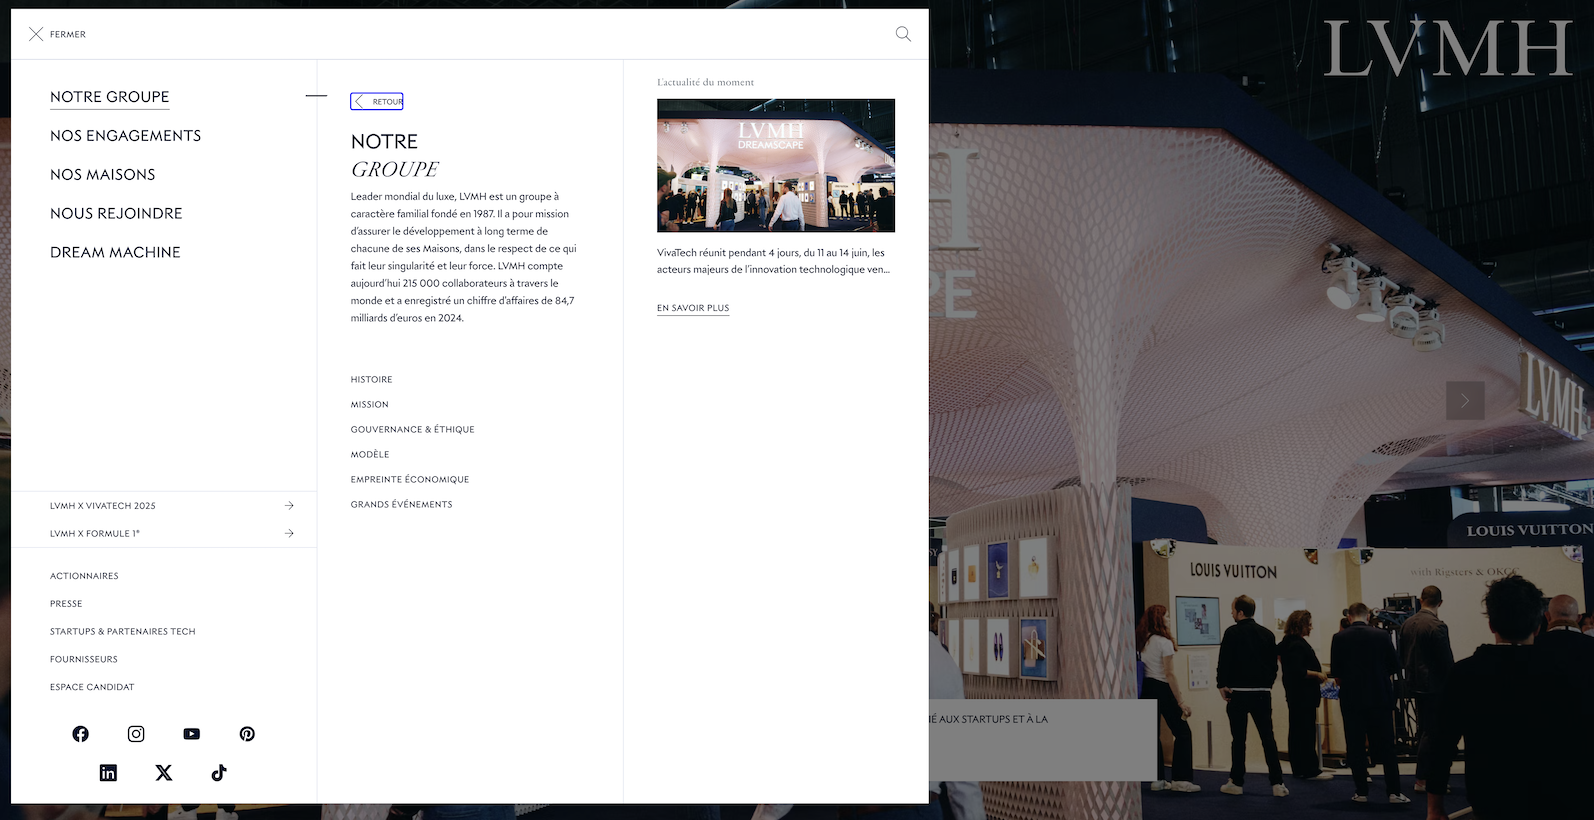The image size is (1594, 820).
Task: Select NOUS REJOINDRE in main menu
Action: pos(116,214)
